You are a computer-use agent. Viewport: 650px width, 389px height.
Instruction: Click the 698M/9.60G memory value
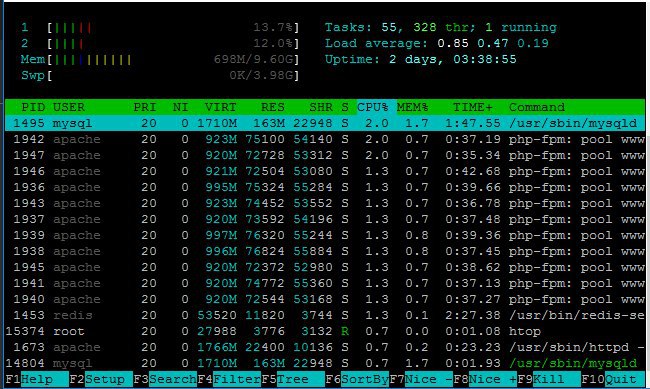click(x=253, y=59)
